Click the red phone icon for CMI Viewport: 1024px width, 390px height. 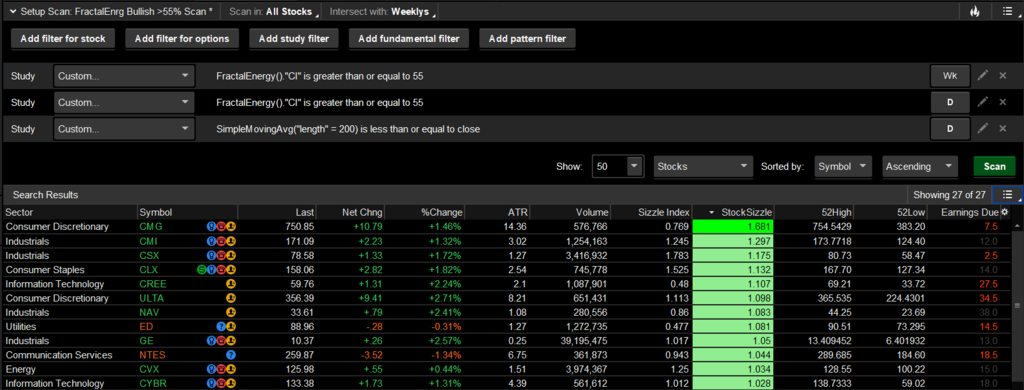click(221, 241)
